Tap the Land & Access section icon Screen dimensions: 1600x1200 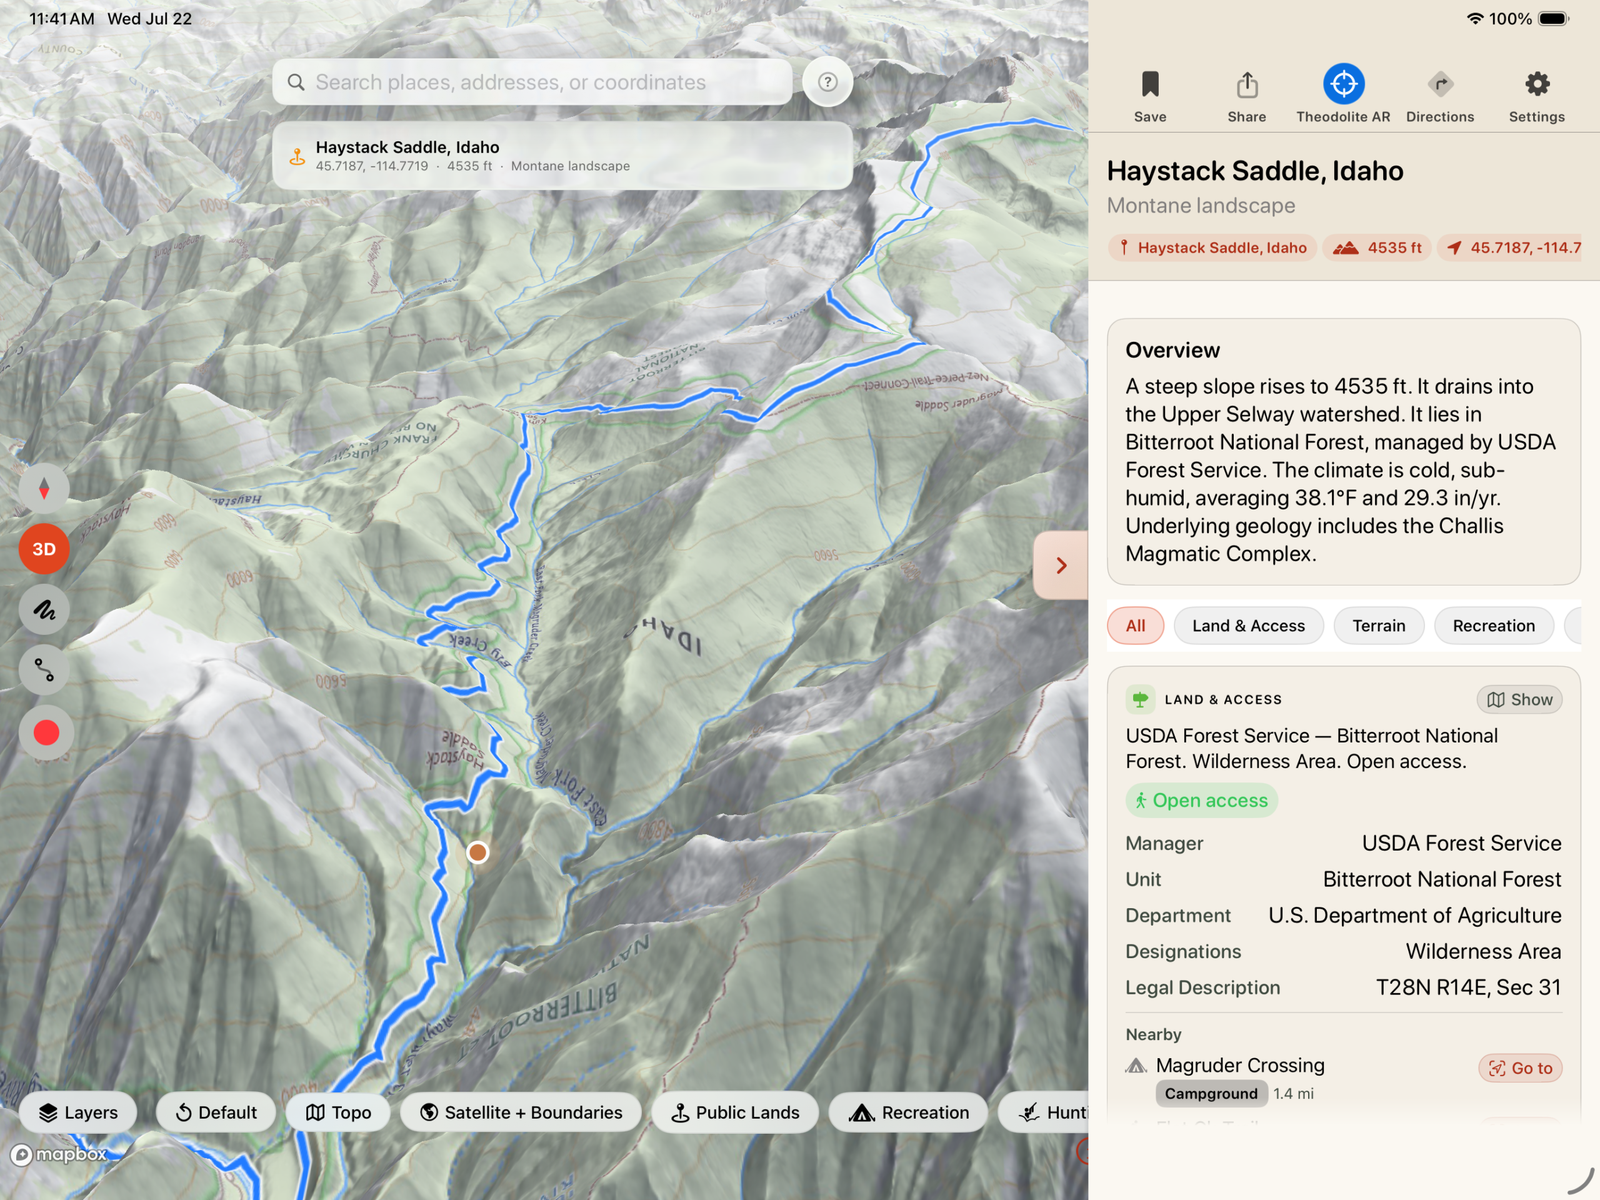pos(1140,700)
